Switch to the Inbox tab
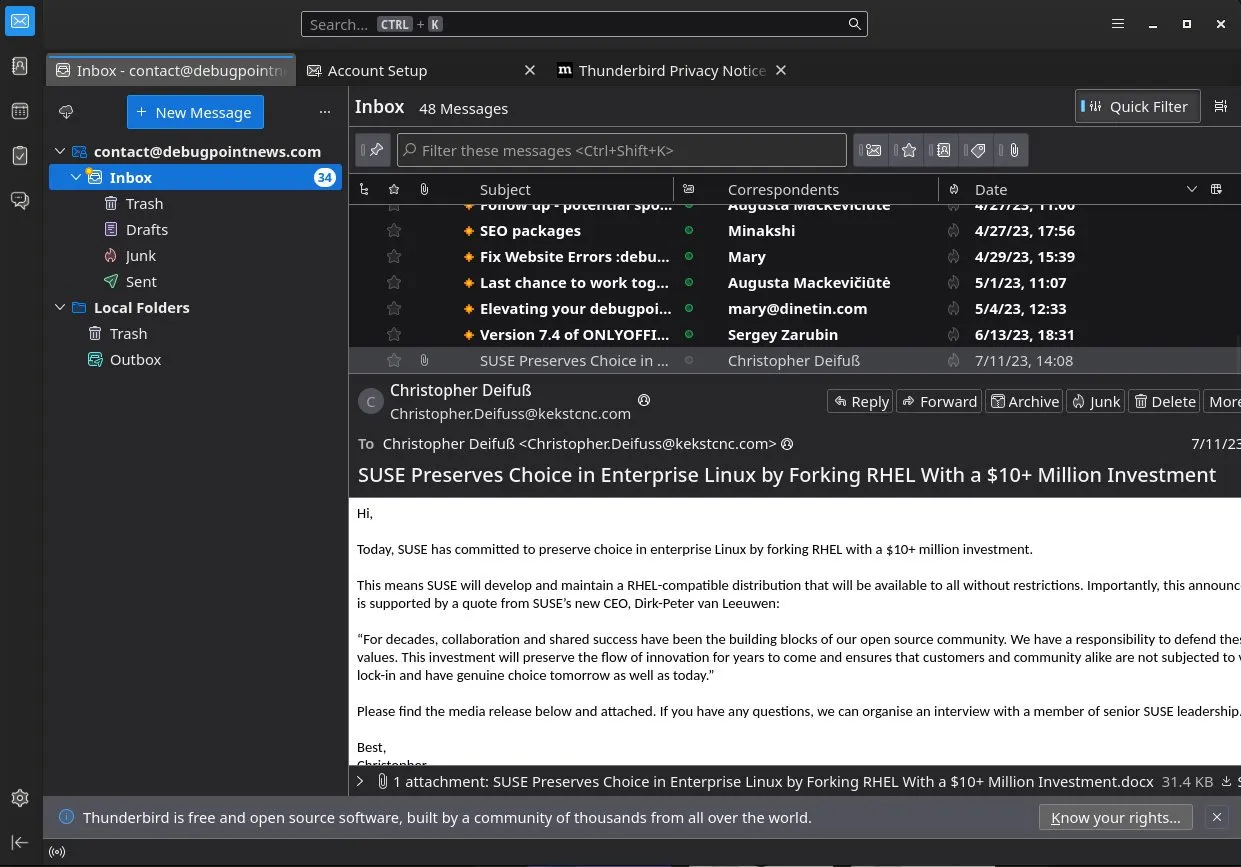 (x=171, y=70)
